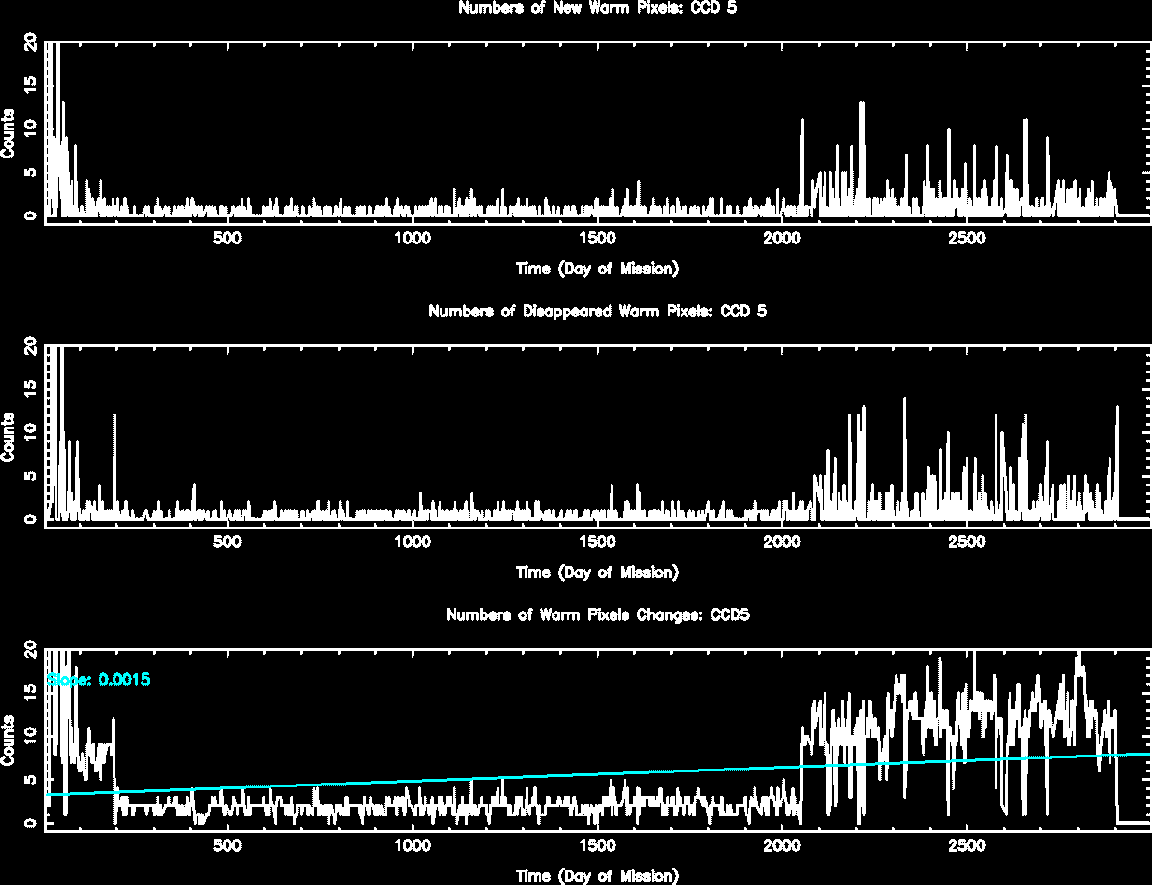Click the cyan 'Slope: 0.0015' label

click(x=98, y=679)
